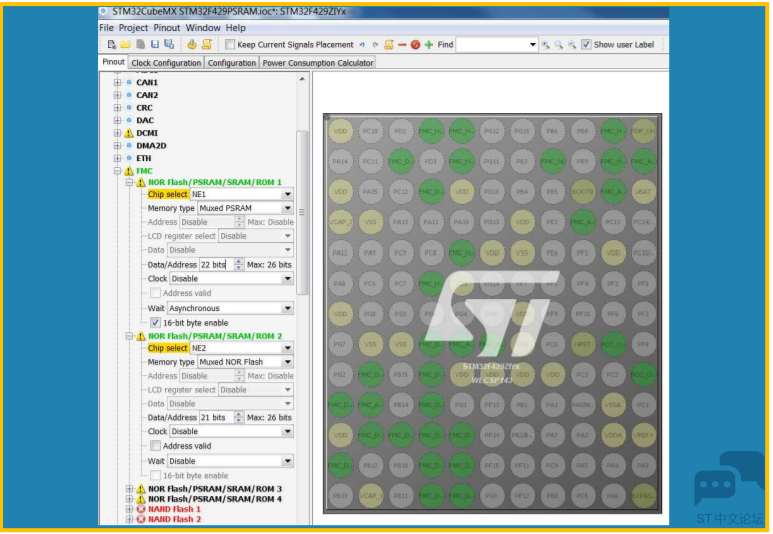Click the red minus toolbar icon
Screen dimensions: 773x534
402,45
